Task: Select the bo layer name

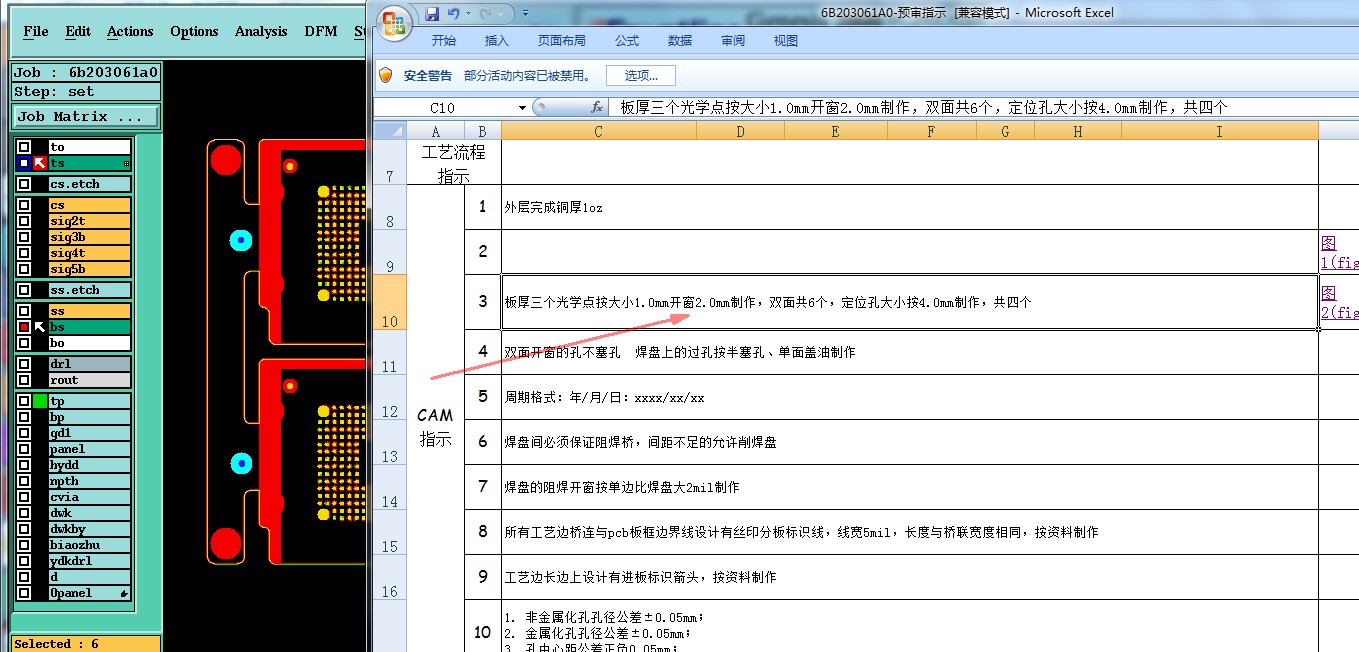Action: [x=90, y=343]
